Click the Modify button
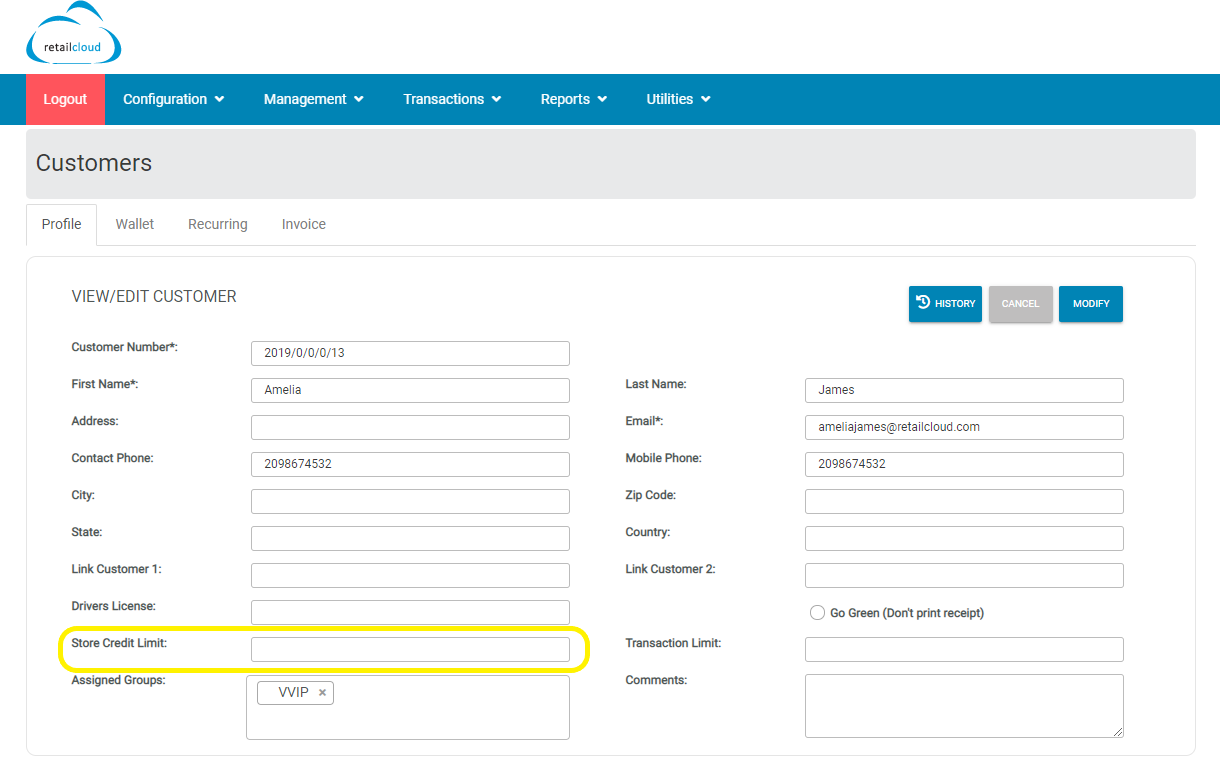Viewport: 1220px width, 773px height. click(1091, 304)
